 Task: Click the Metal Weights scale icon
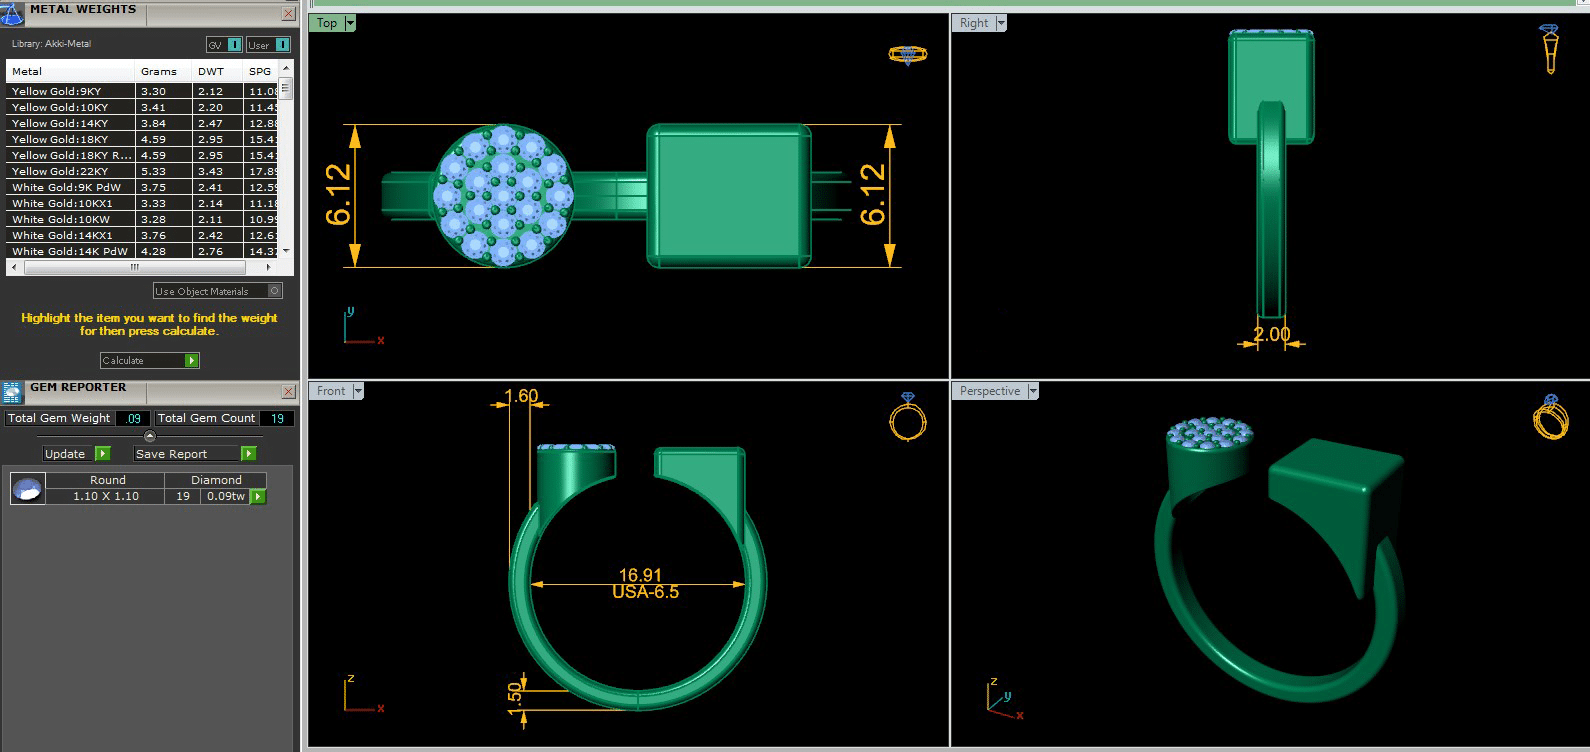point(12,13)
